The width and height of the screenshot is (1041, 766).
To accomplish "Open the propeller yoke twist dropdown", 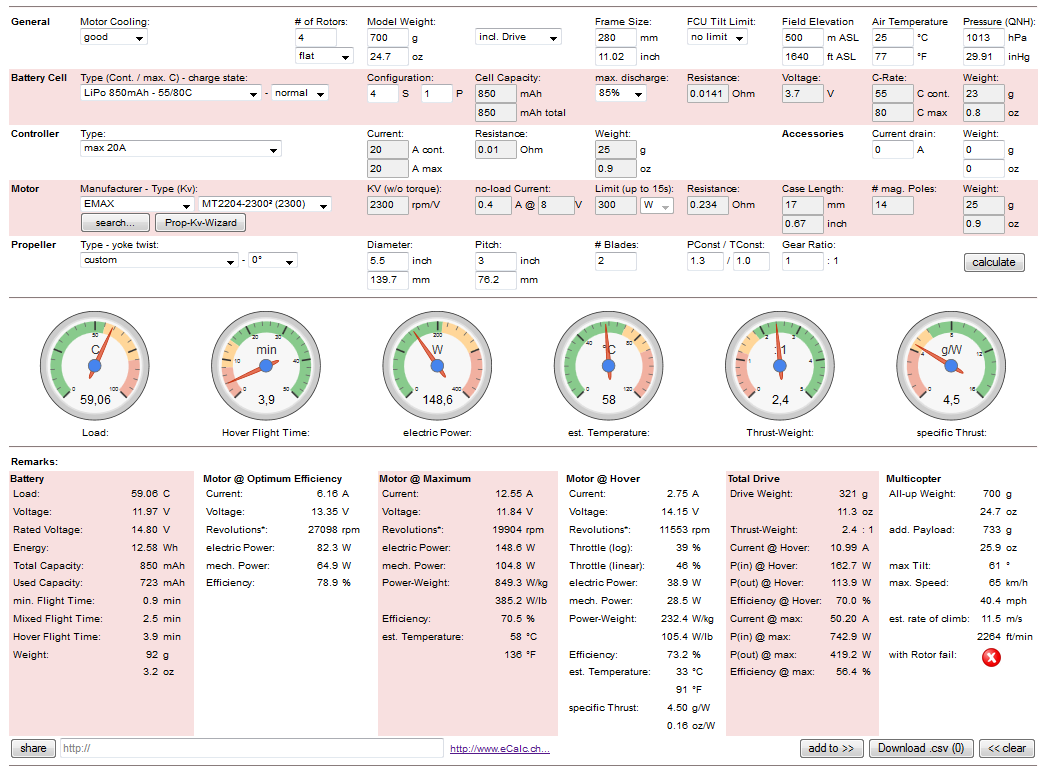I will tap(273, 260).
